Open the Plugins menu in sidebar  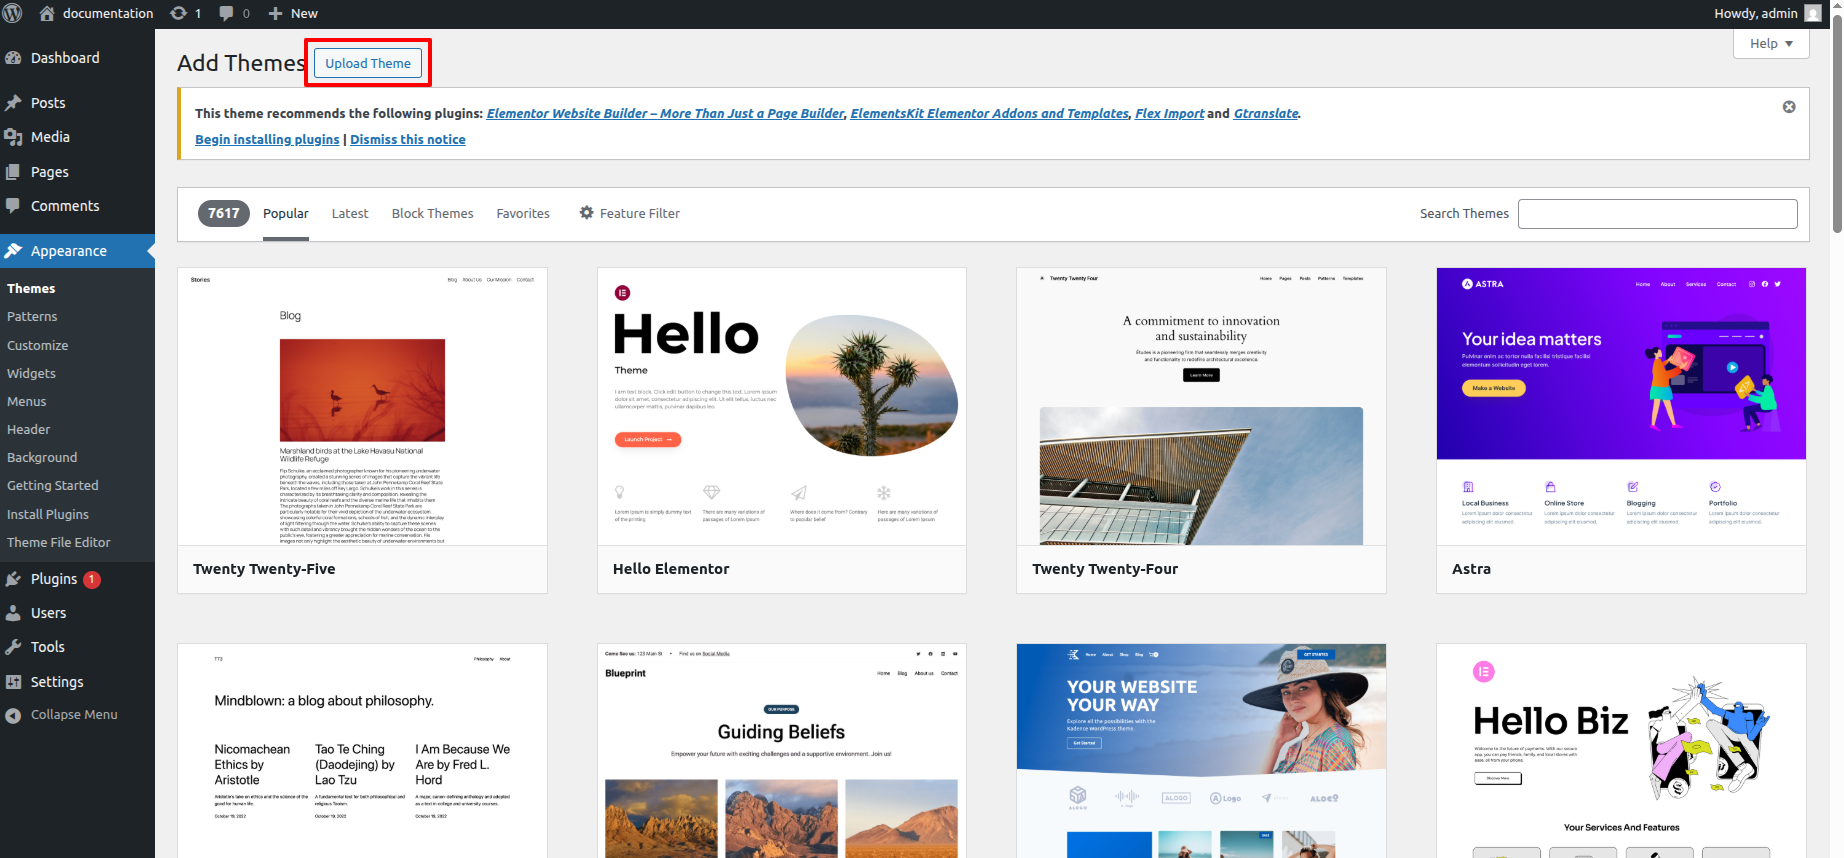[x=54, y=579]
